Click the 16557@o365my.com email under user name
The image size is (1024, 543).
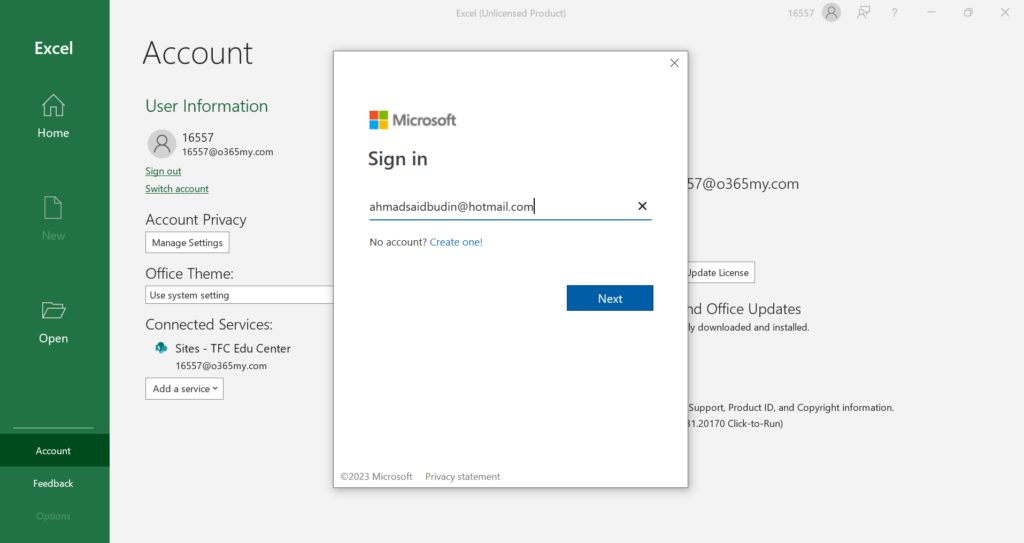pyautogui.click(x=227, y=152)
